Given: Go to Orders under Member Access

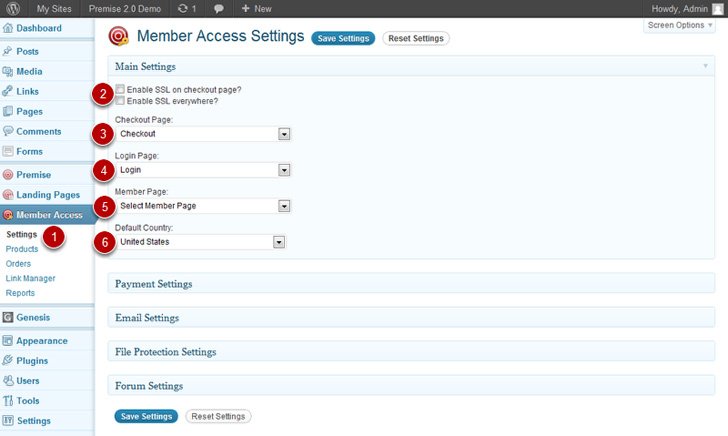Looking at the screenshot, I should coord(18,264).
